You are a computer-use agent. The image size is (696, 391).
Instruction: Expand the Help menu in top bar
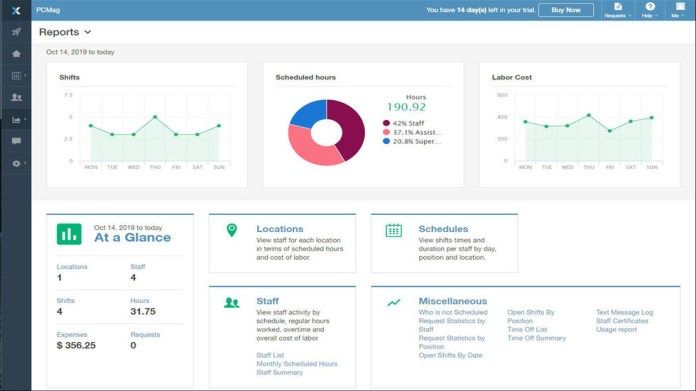pos(650,10)
